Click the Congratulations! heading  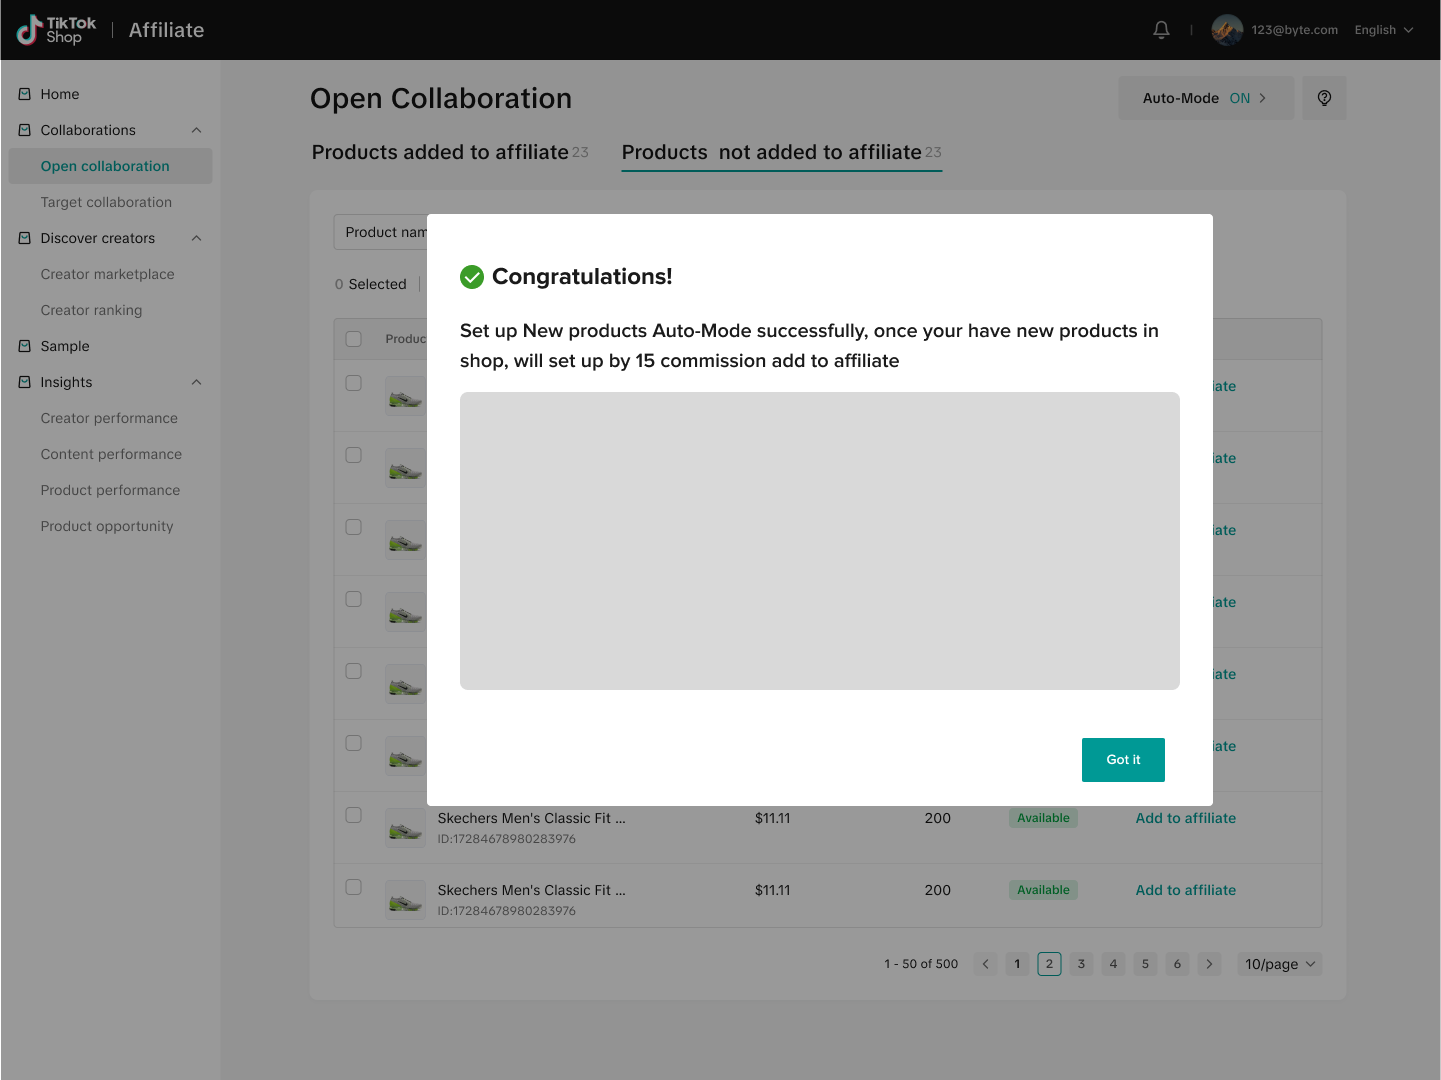(x=582, y=277)
